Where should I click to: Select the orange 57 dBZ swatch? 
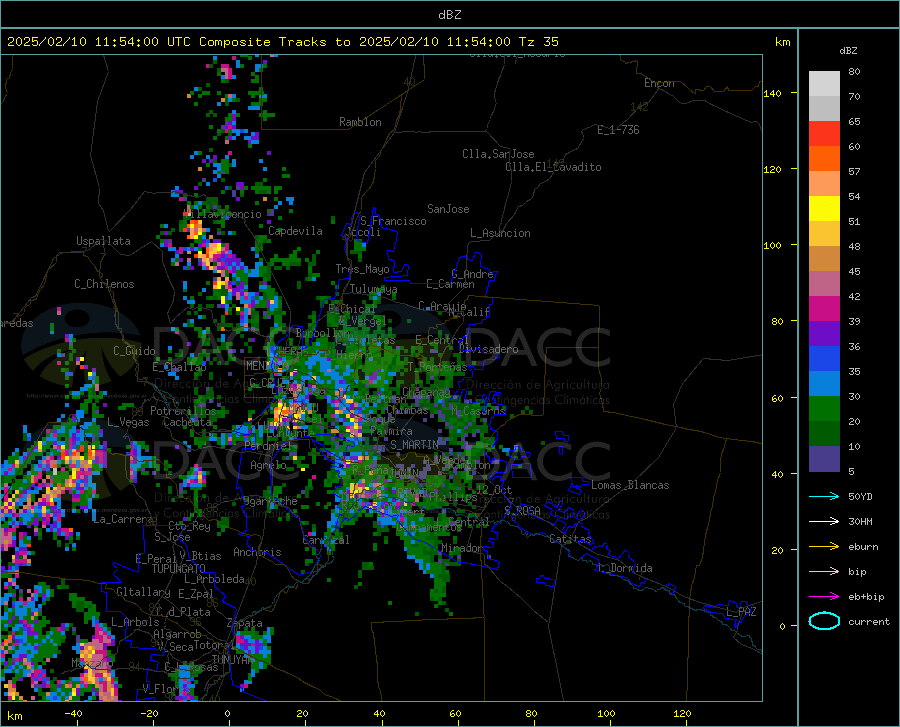pos(824,159)
